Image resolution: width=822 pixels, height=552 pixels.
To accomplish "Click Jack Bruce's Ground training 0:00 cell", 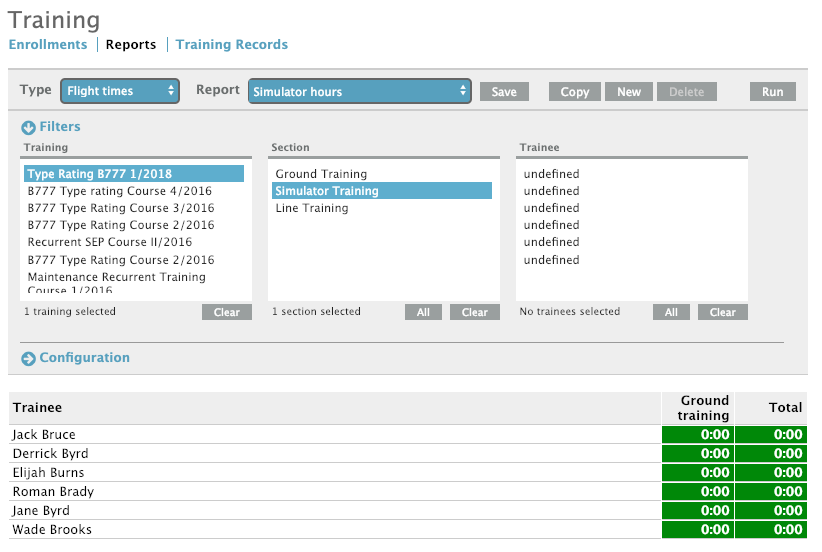I will [698, 435].
